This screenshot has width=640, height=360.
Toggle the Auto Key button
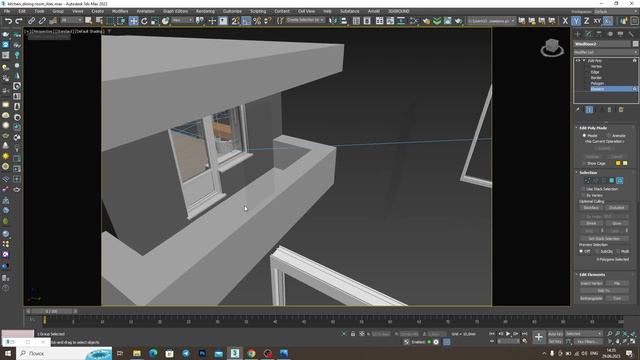click(555, 334)
